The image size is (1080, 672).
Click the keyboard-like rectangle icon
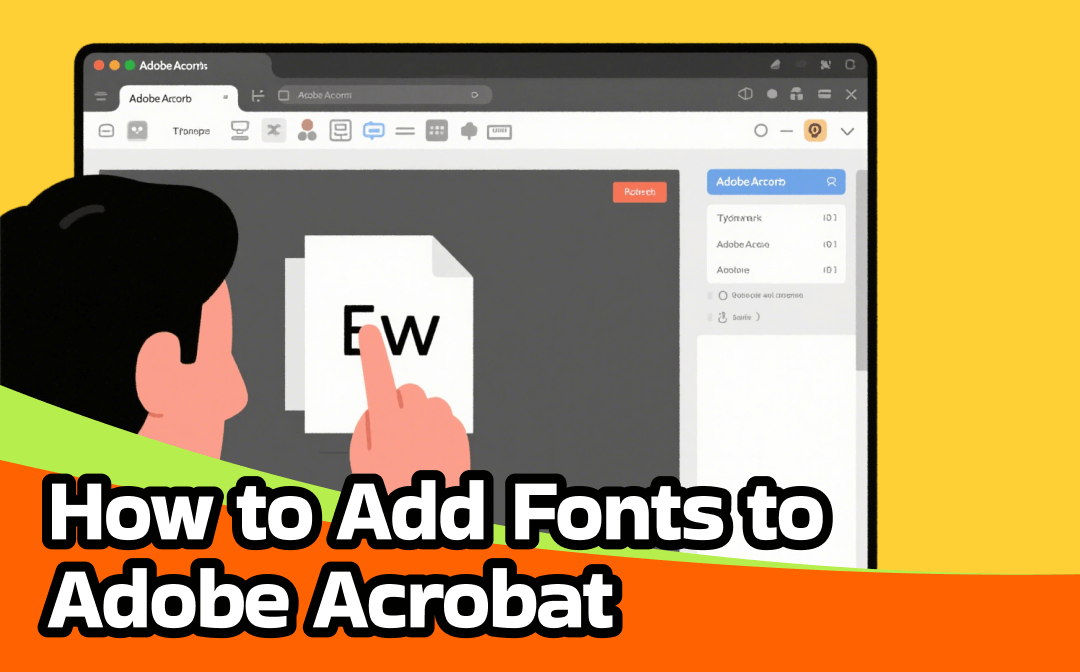499,132
